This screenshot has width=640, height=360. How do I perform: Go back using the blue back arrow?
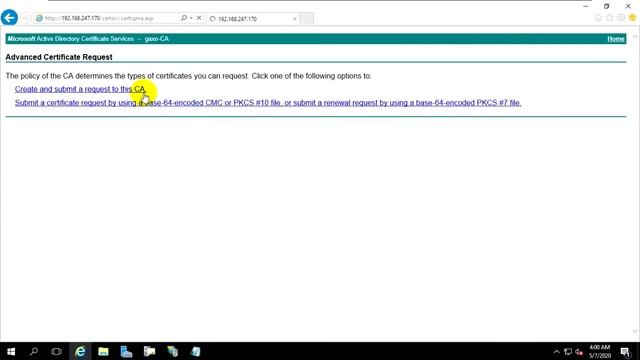(x=9, y=18)
